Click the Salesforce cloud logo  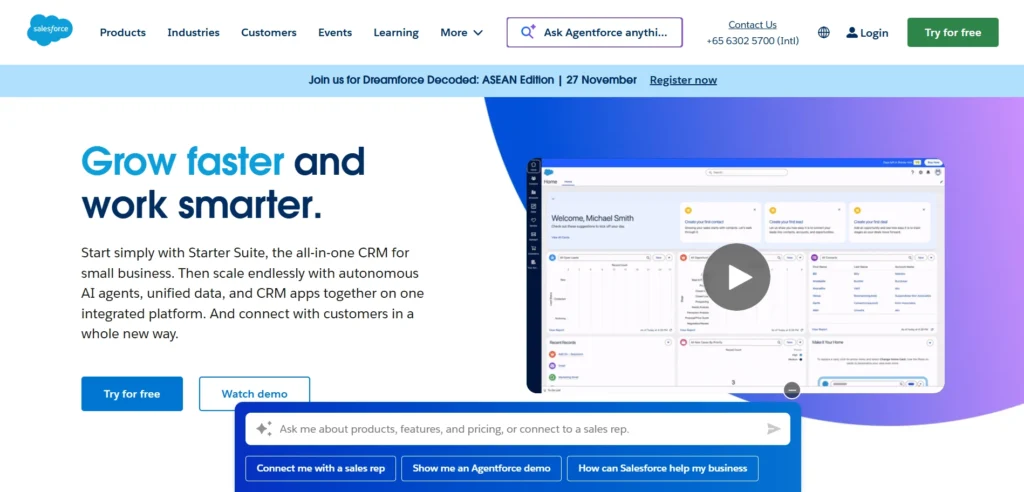pos(50,31)
